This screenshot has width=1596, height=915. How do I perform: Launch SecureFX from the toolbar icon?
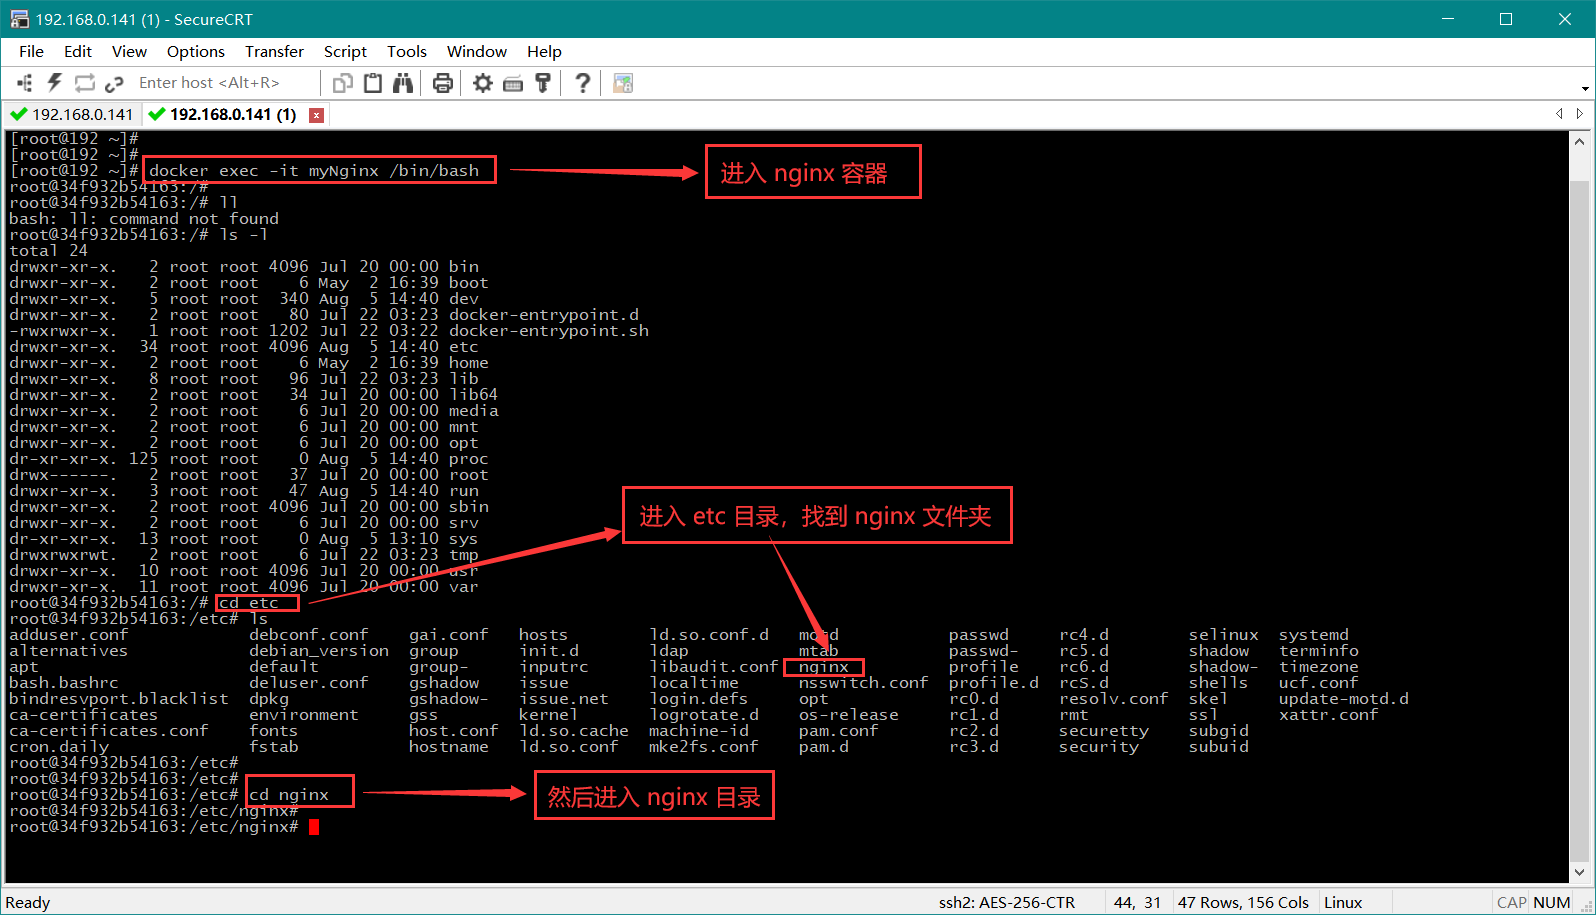tap(623, 83)
